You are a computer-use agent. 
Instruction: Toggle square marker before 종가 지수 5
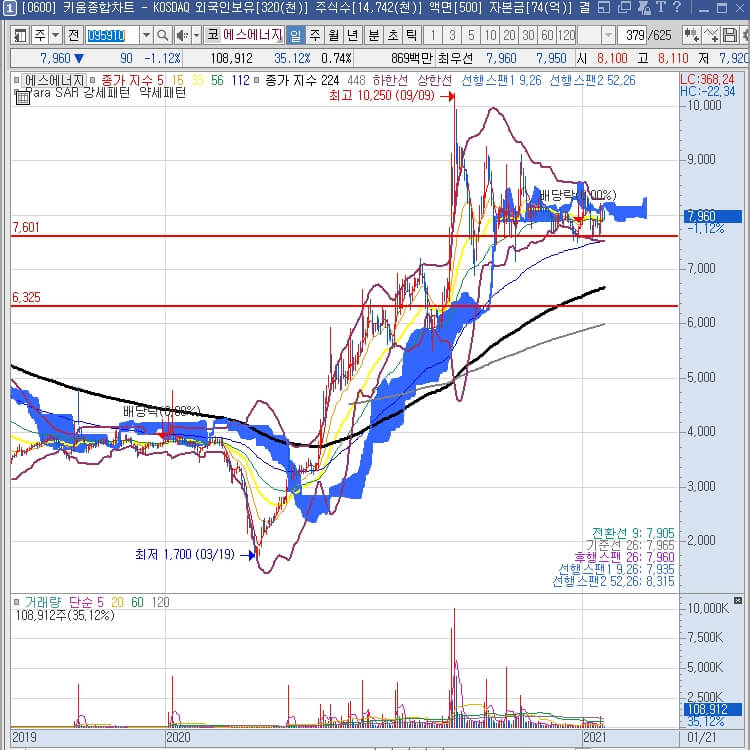tap(93, 80)
